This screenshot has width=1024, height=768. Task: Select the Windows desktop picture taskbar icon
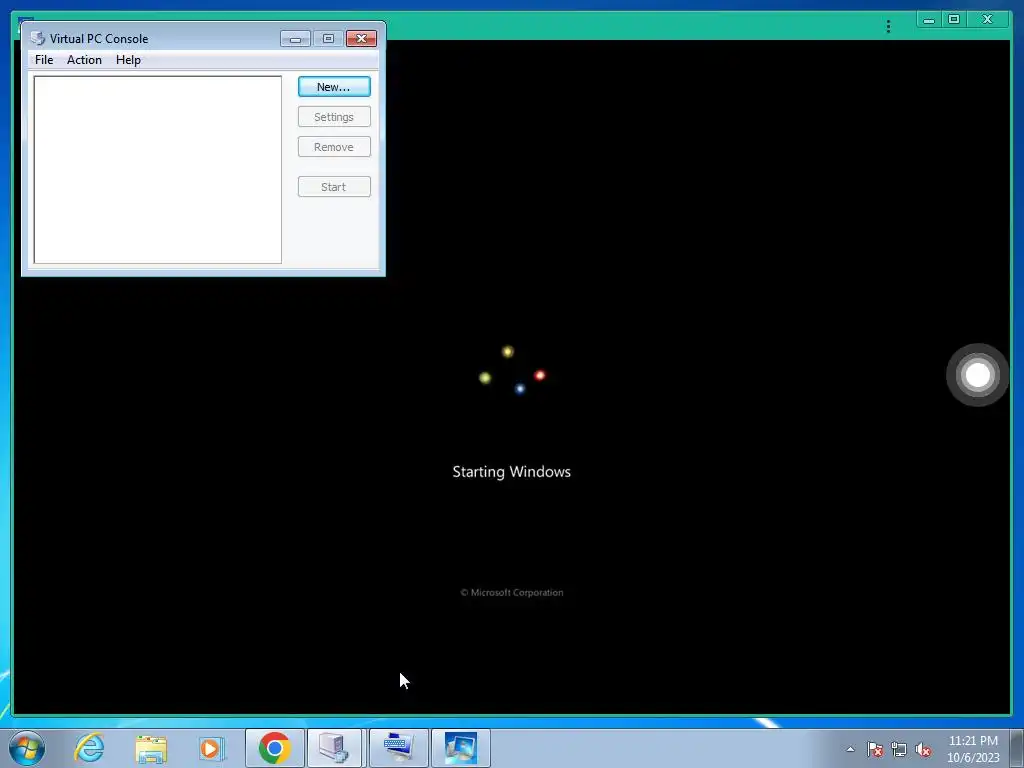pyautogui.click(x=461, y=748)
